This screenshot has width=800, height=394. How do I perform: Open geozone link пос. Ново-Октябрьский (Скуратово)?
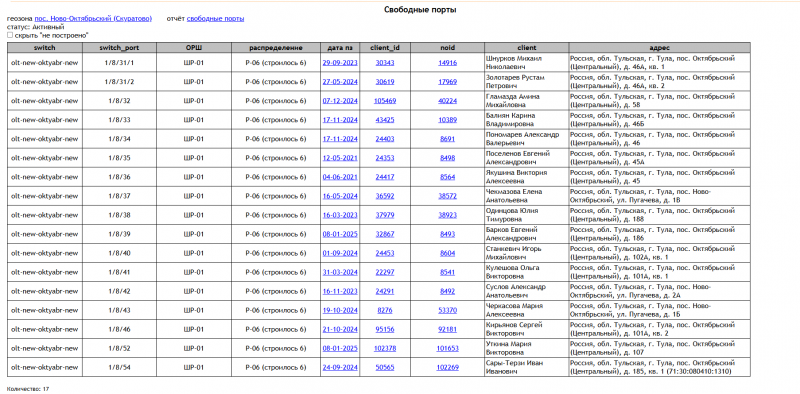pos(93,18)
